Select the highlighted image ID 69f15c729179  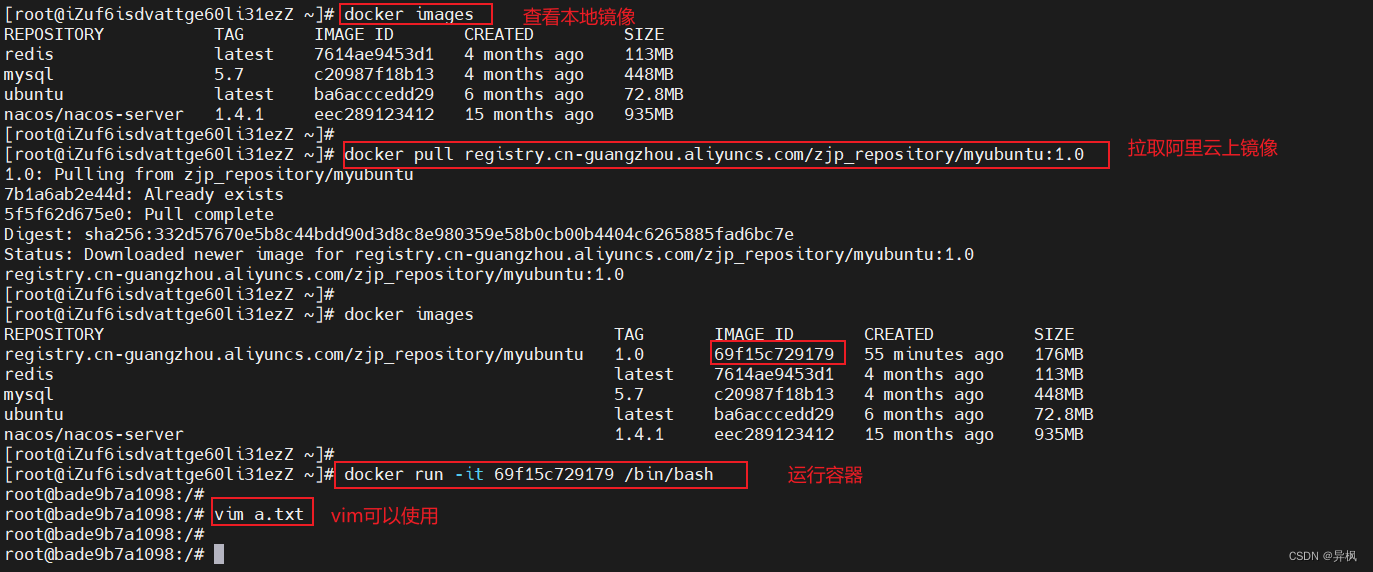(x=774, y=354)
